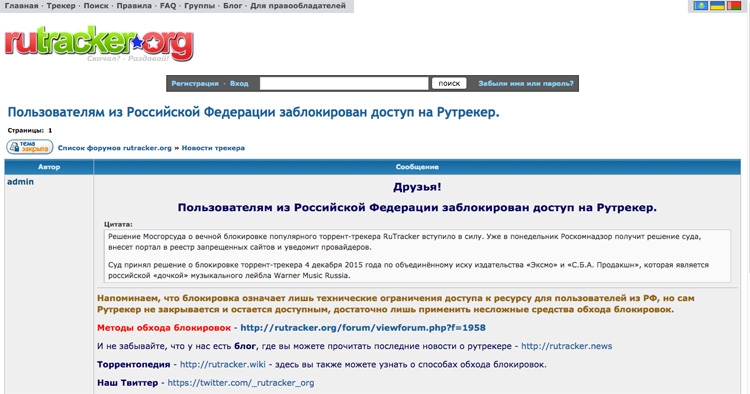Open the Правила menu item
750x394 pixels.
tap(134, 6)
